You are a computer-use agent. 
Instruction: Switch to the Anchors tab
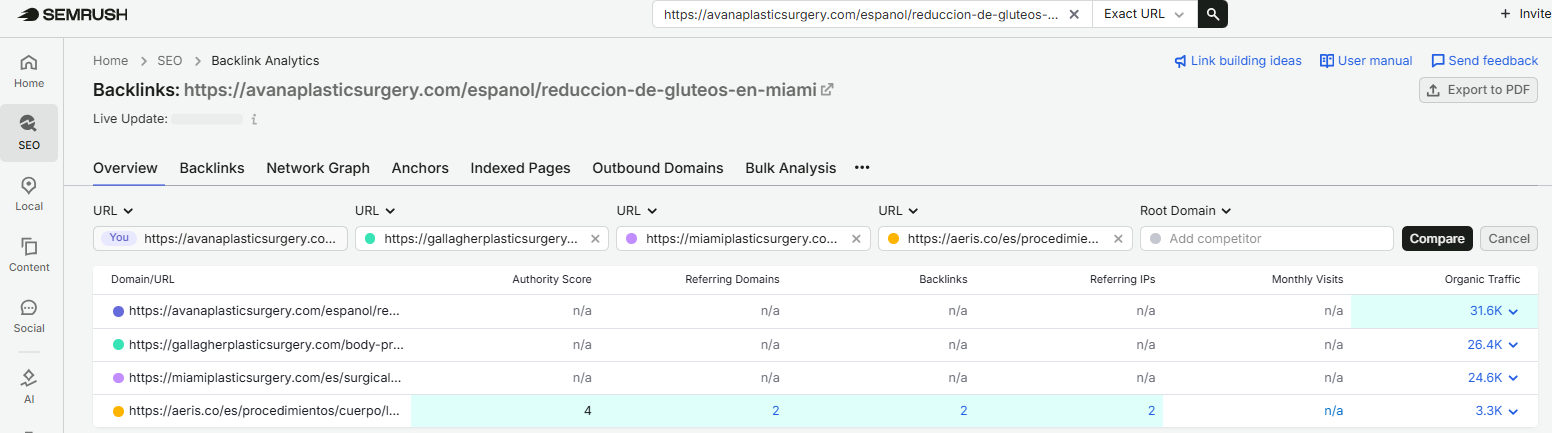(x=420, y=168)
